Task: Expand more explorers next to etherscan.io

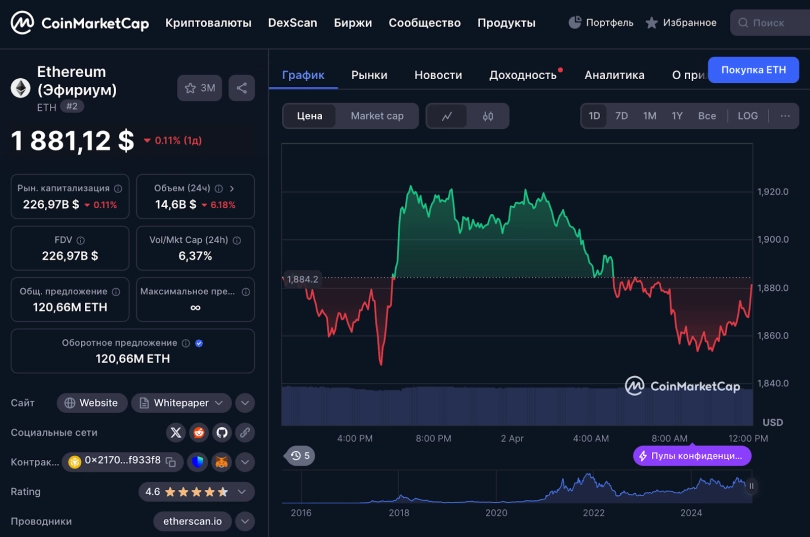Action: (244, 521)
